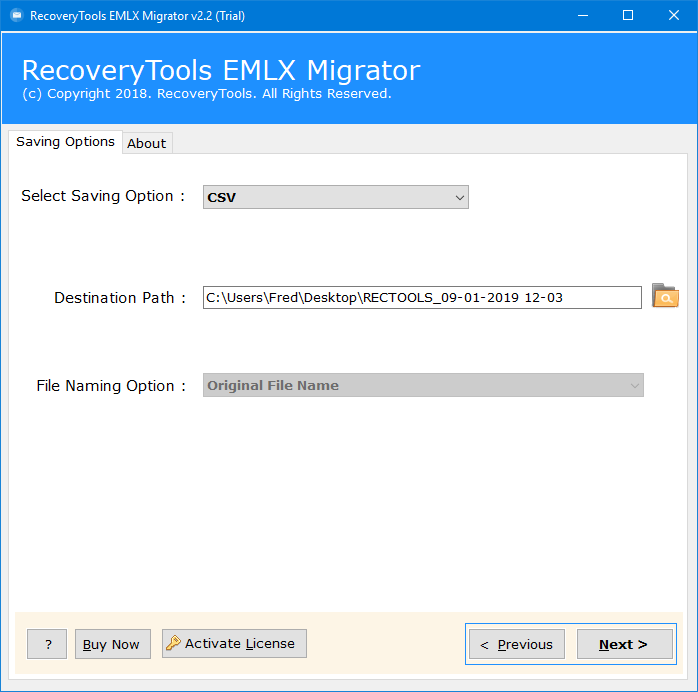Click the 'Select Saving Option :' label
The width and height of the screenshot is (698, 692).
coord(103,196)
